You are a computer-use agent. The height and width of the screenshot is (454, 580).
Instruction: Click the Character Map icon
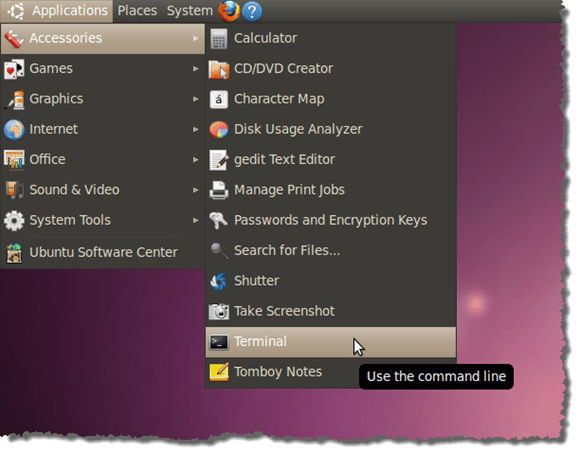[x=219, y=99]
